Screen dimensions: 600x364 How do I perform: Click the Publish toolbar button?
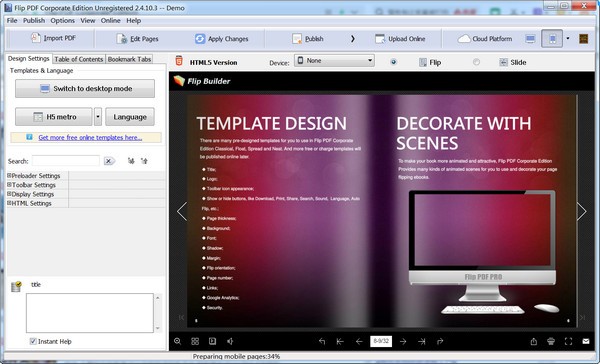pos(308,39)
